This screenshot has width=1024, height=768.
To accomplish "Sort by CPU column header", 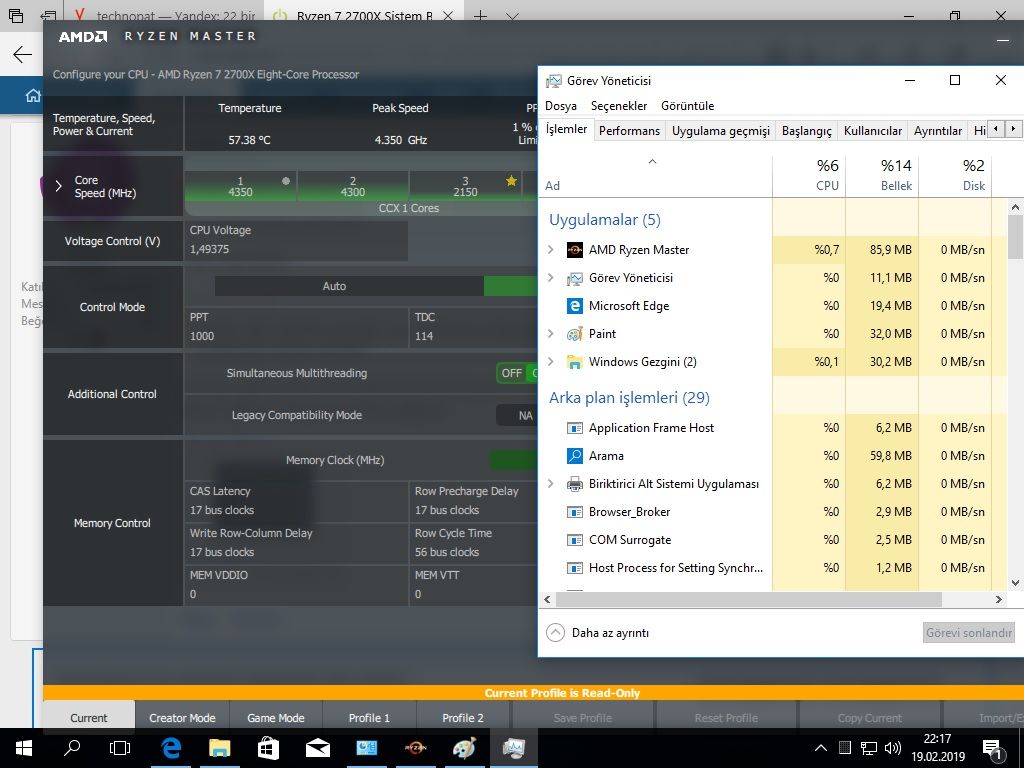I will click(x=809, y=175).
